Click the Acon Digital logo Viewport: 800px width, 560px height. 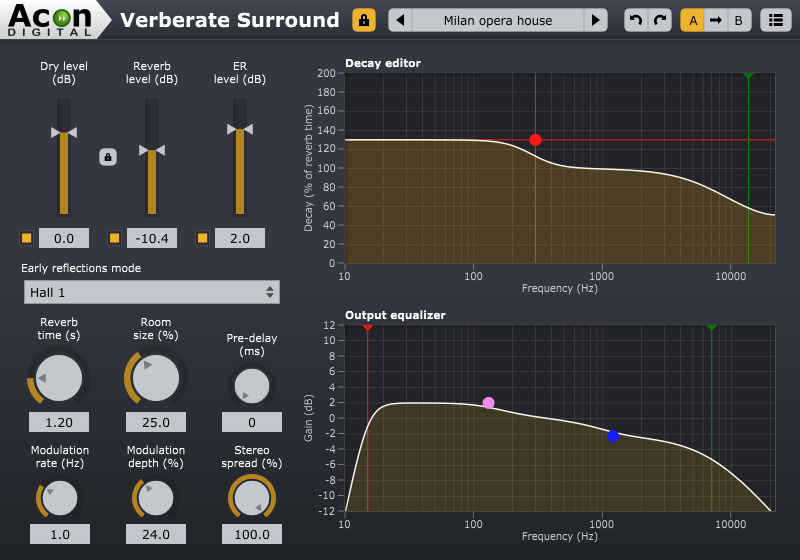point(51,20)
